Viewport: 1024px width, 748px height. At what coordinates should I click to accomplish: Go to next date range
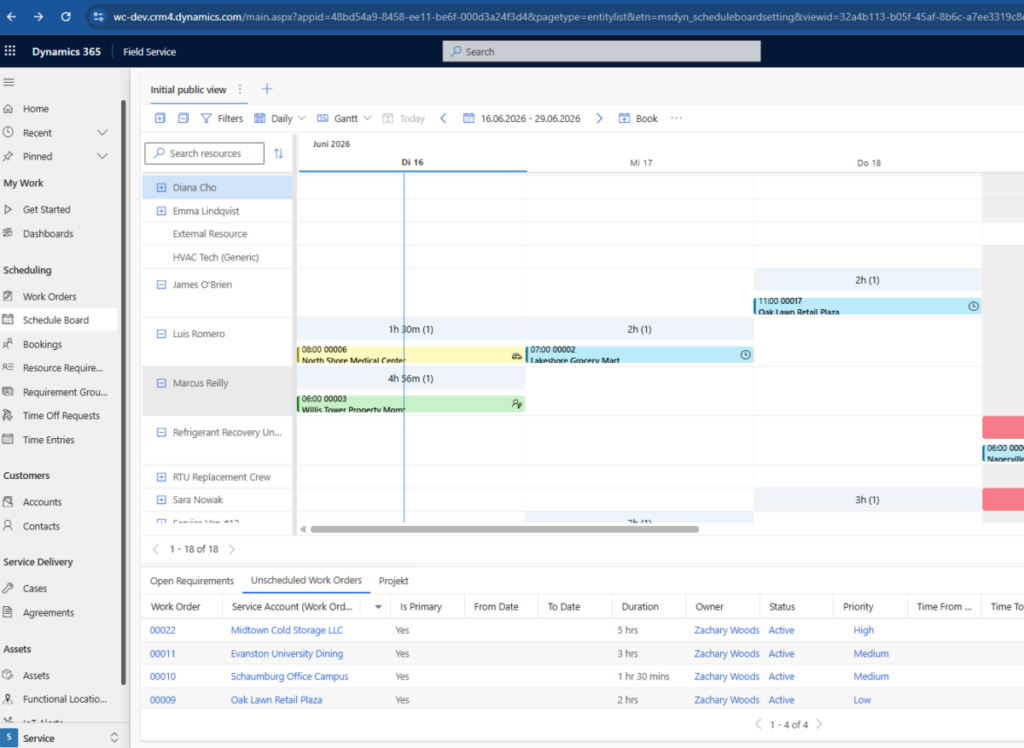pyautogui.click(x=599, y=118)
